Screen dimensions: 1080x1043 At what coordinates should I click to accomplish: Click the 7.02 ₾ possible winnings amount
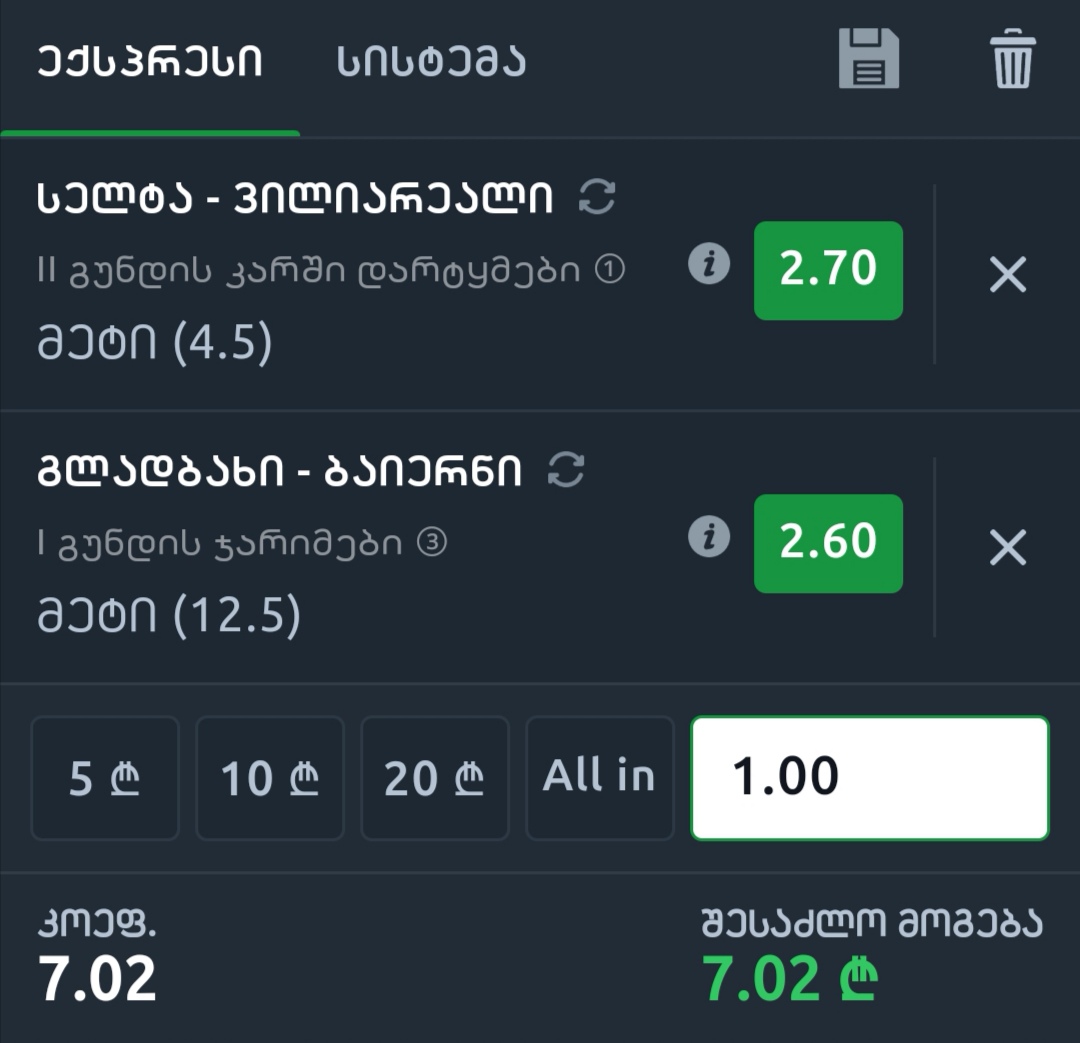click(789, 979)
